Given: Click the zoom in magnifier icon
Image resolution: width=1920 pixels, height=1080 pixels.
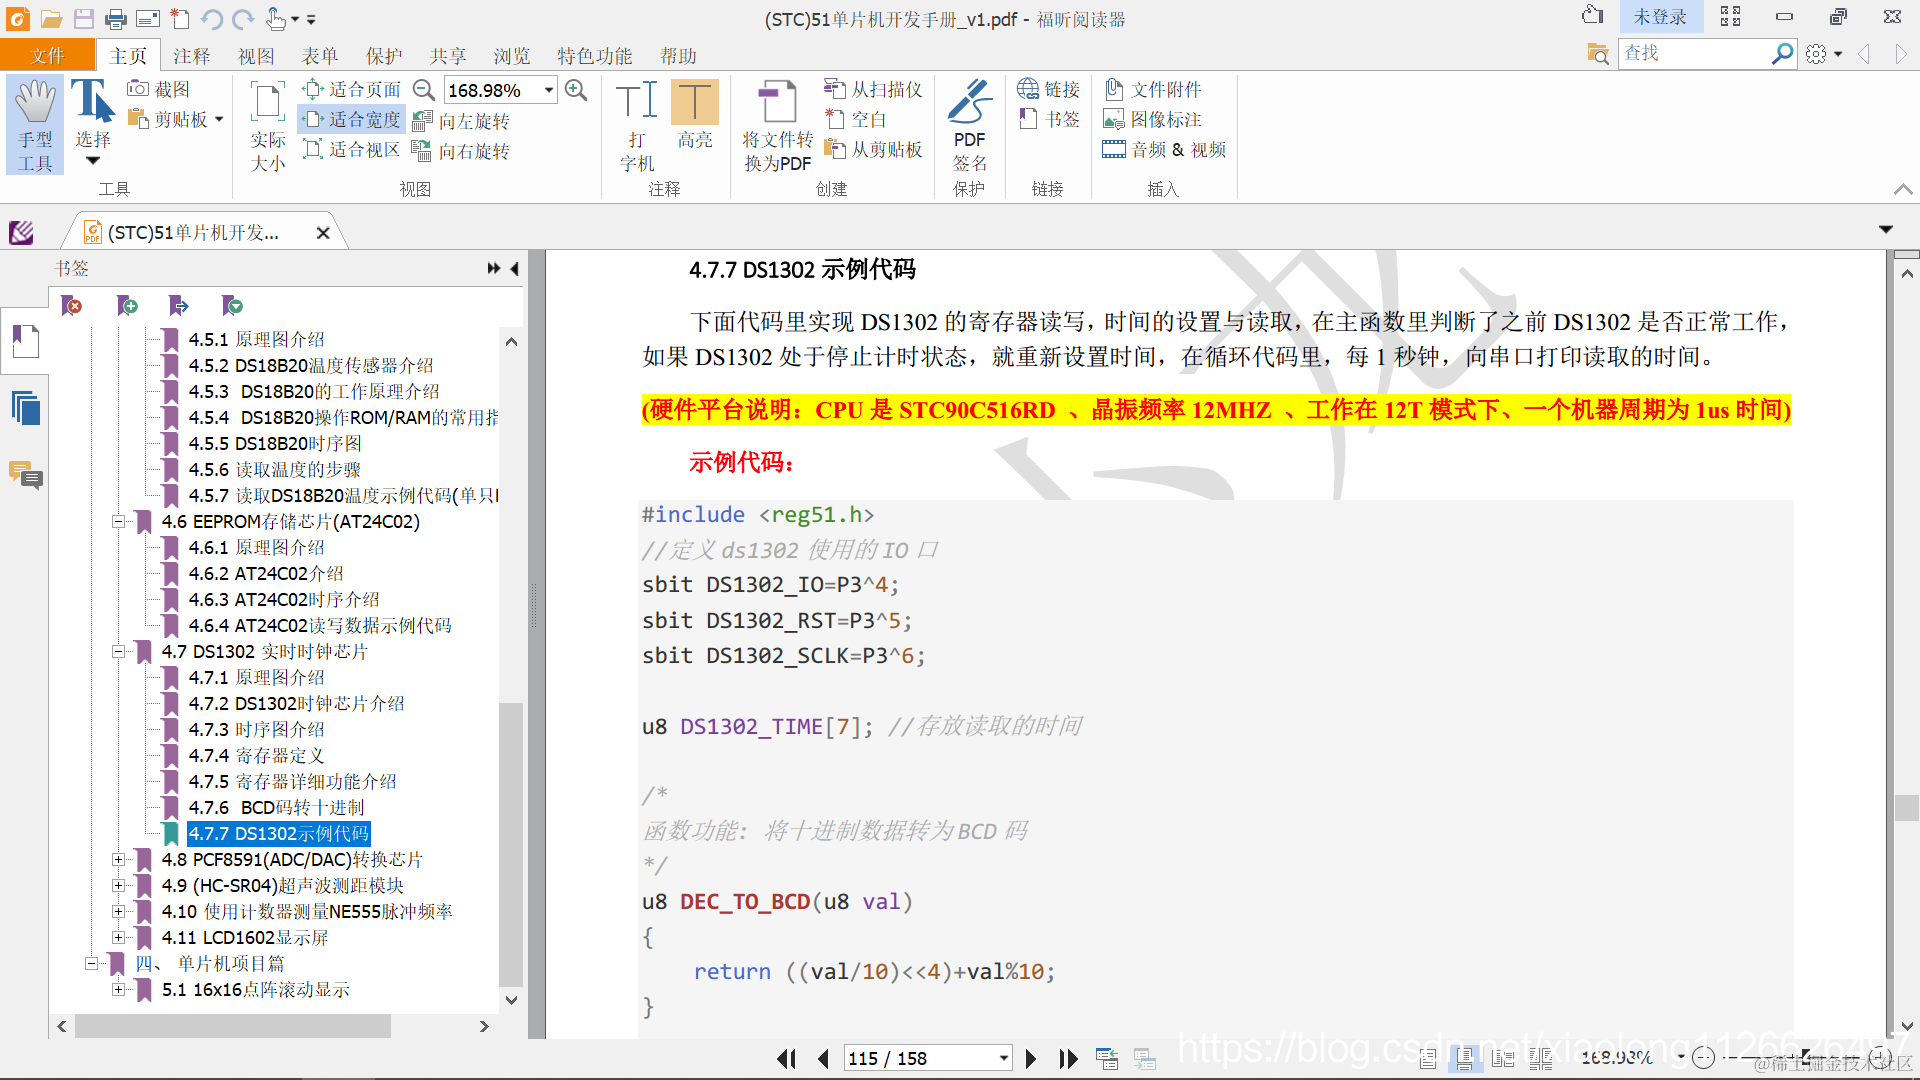Looking at the screenshot, I should 576,90.
